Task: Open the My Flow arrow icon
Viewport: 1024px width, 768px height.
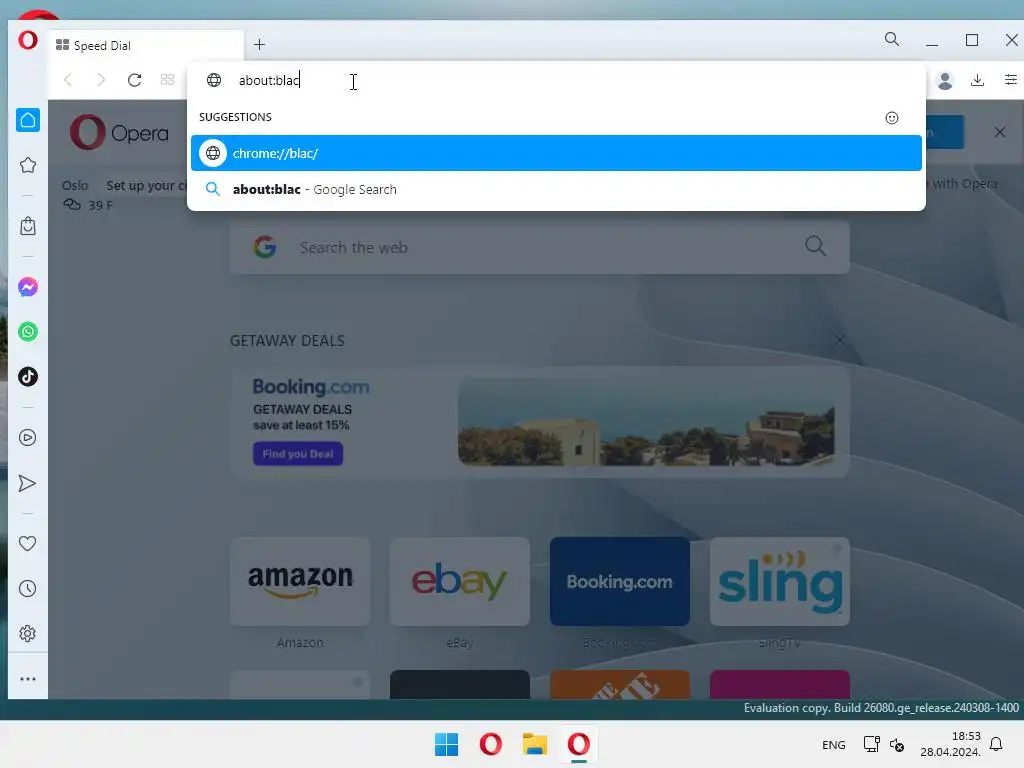Action: pos(27,483)
